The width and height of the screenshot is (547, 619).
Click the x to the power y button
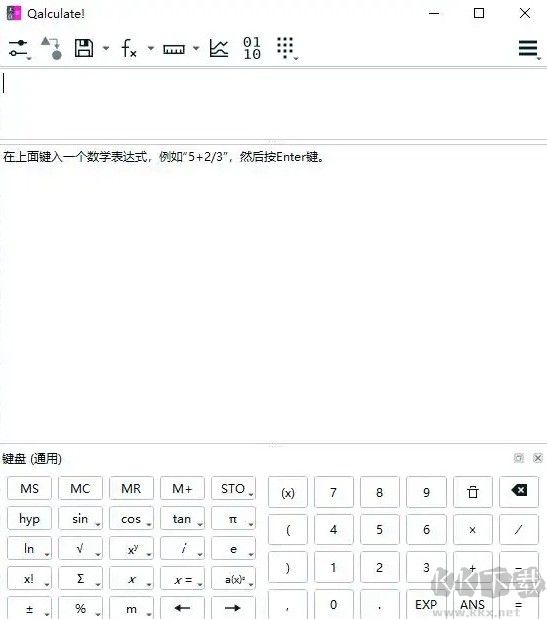click(x=131, y=548)
